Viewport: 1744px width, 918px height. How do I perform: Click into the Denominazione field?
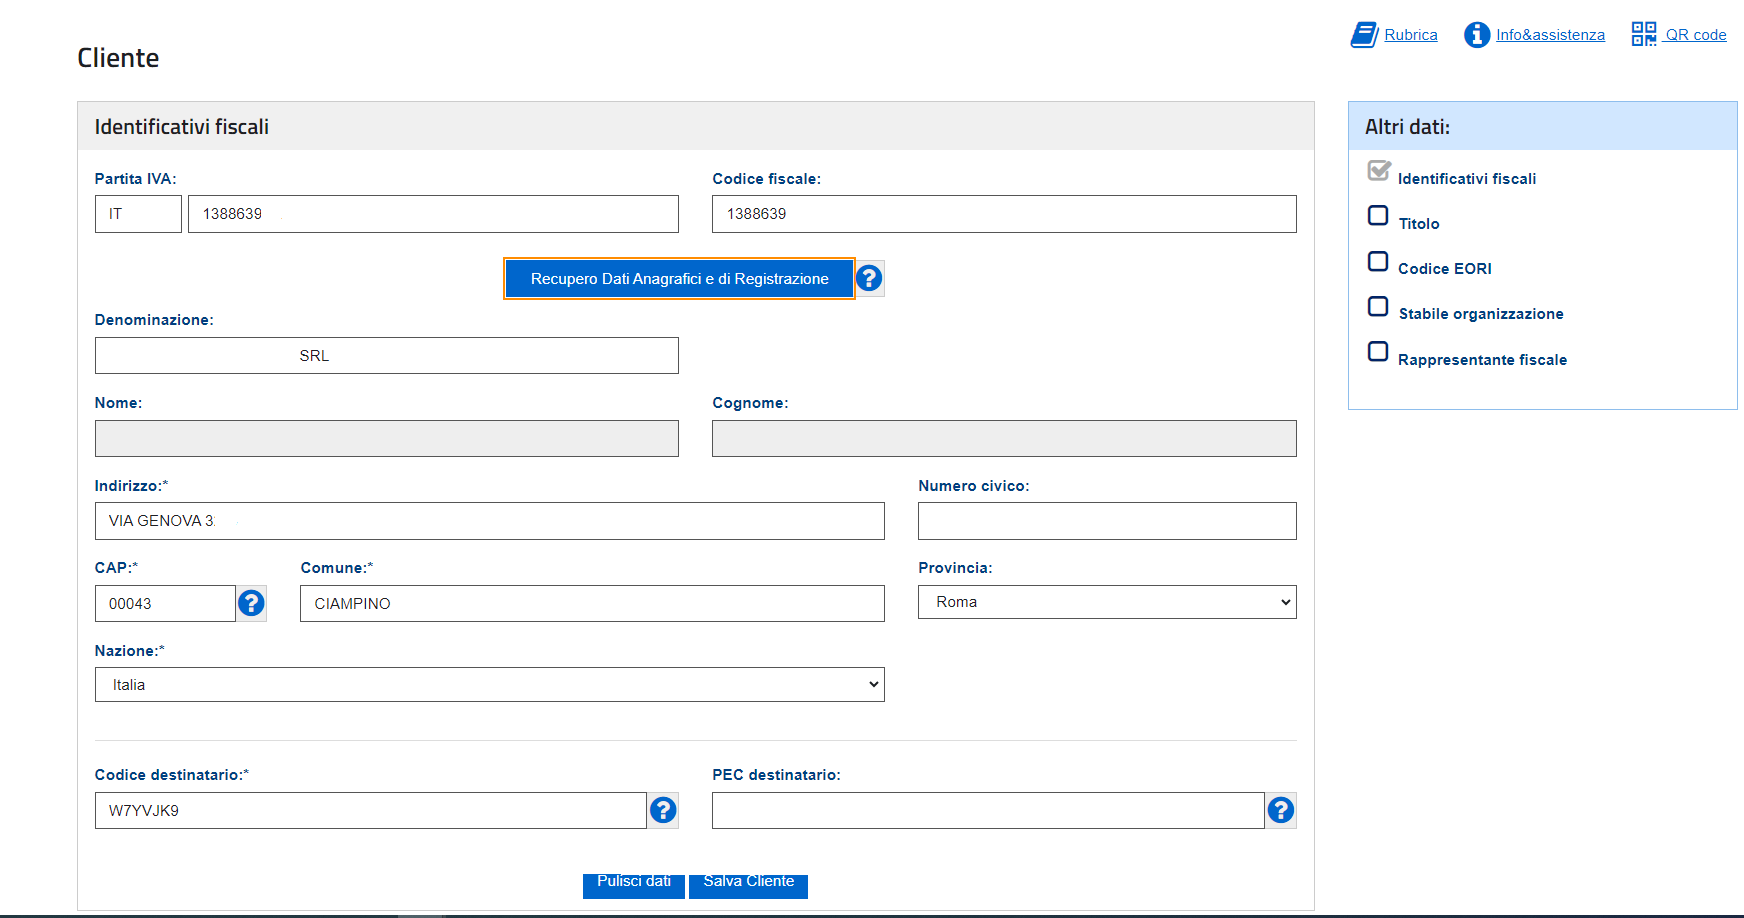pos(386,356)
